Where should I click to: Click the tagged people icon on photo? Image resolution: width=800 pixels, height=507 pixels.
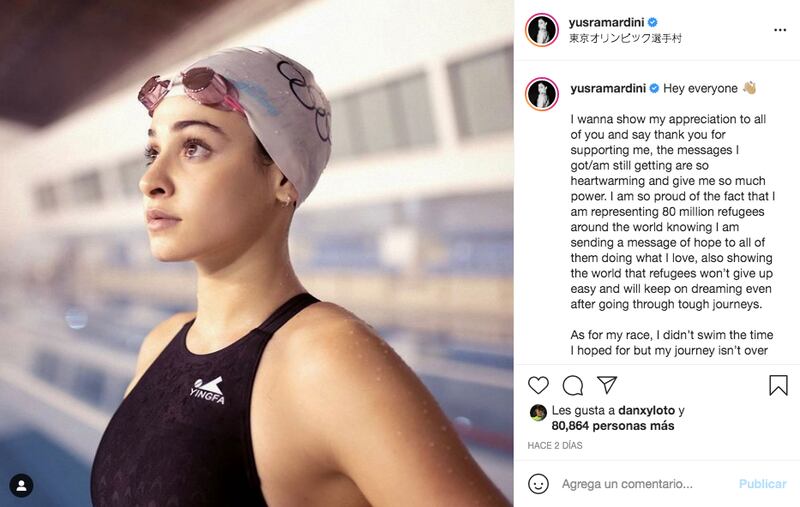[x=21, y=486]
